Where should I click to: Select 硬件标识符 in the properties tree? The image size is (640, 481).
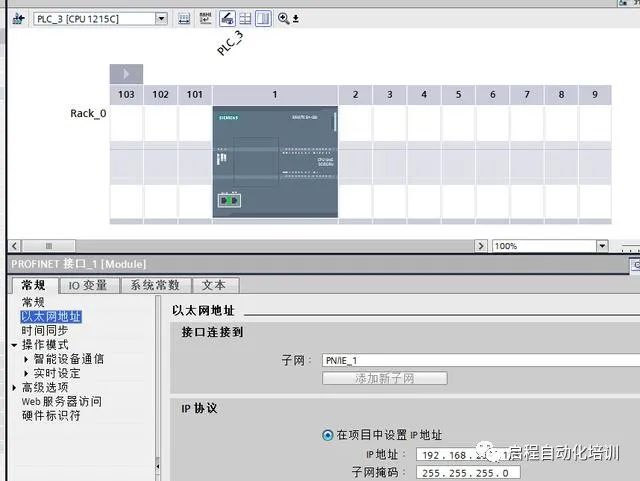[51, 416]
